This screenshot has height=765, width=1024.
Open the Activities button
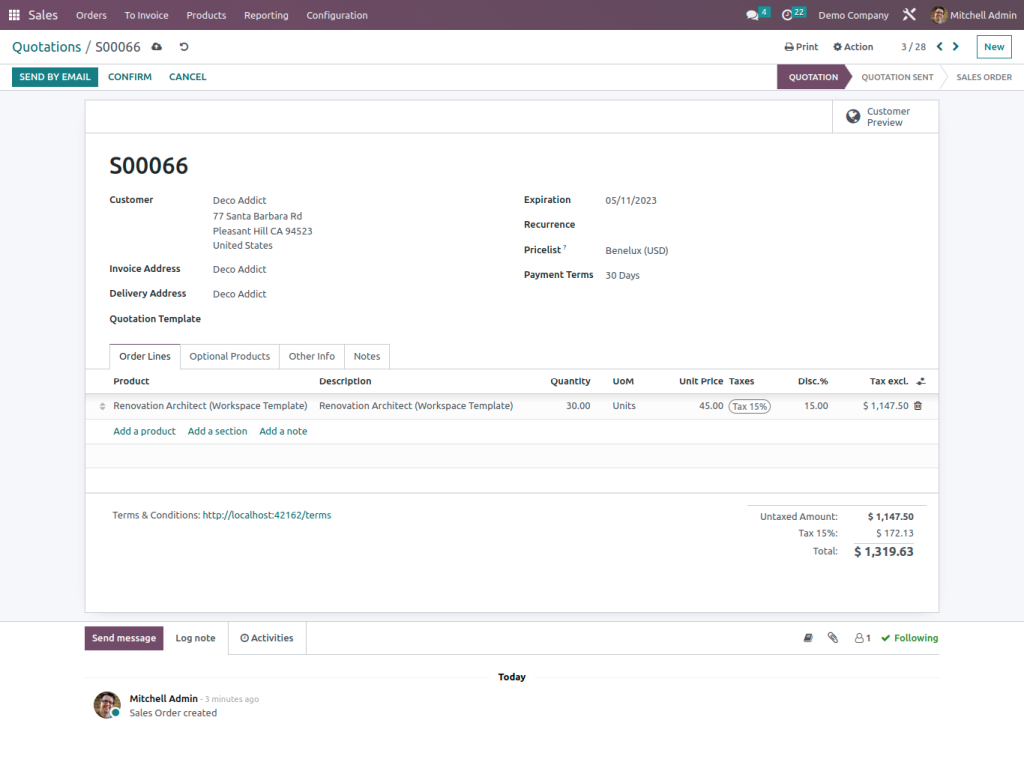(266, 638)
